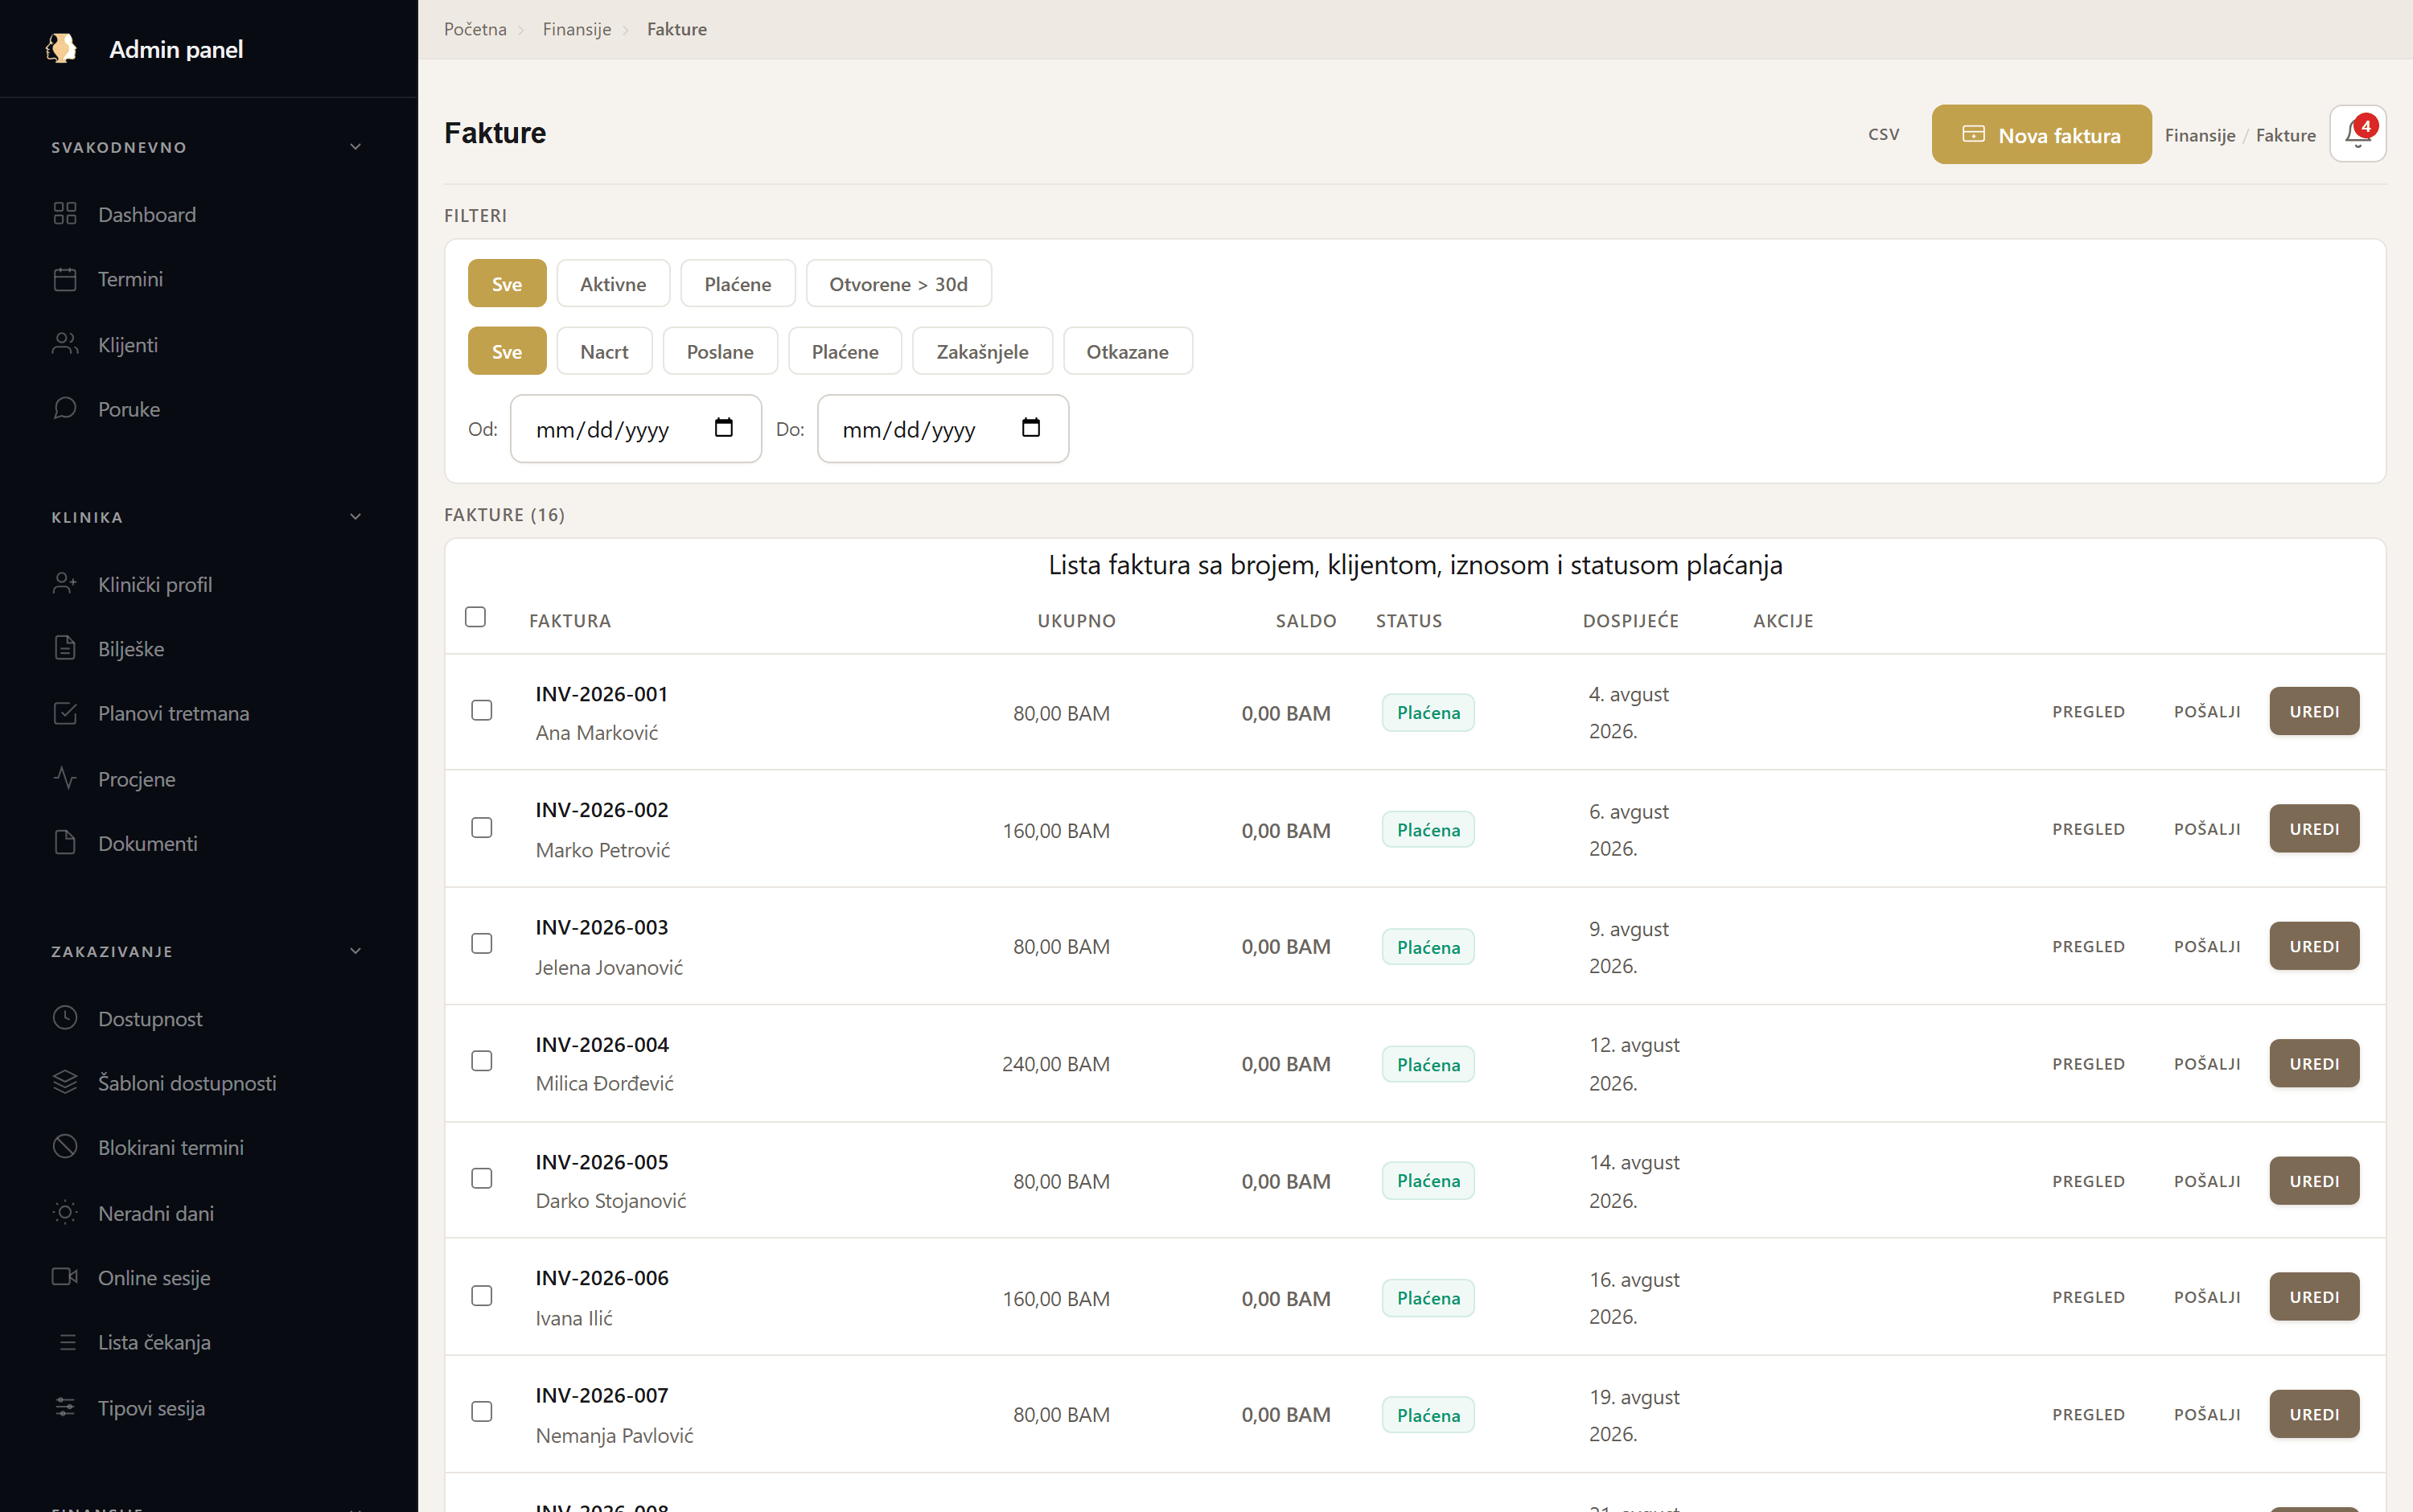Open the Procjene activity pulse icon
Screen dimensions: 2413x1512
(x=65, y=779)
